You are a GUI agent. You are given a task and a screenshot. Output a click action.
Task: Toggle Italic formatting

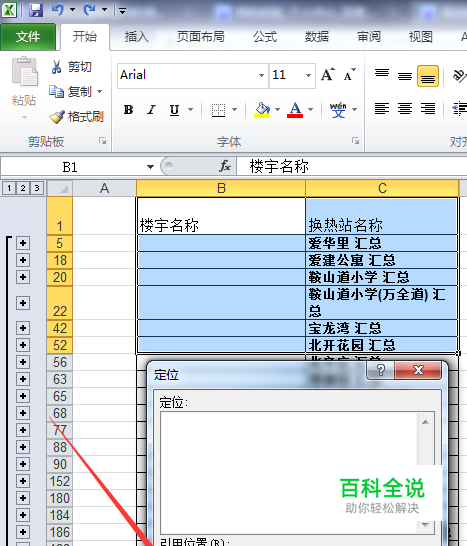point(151,110)
